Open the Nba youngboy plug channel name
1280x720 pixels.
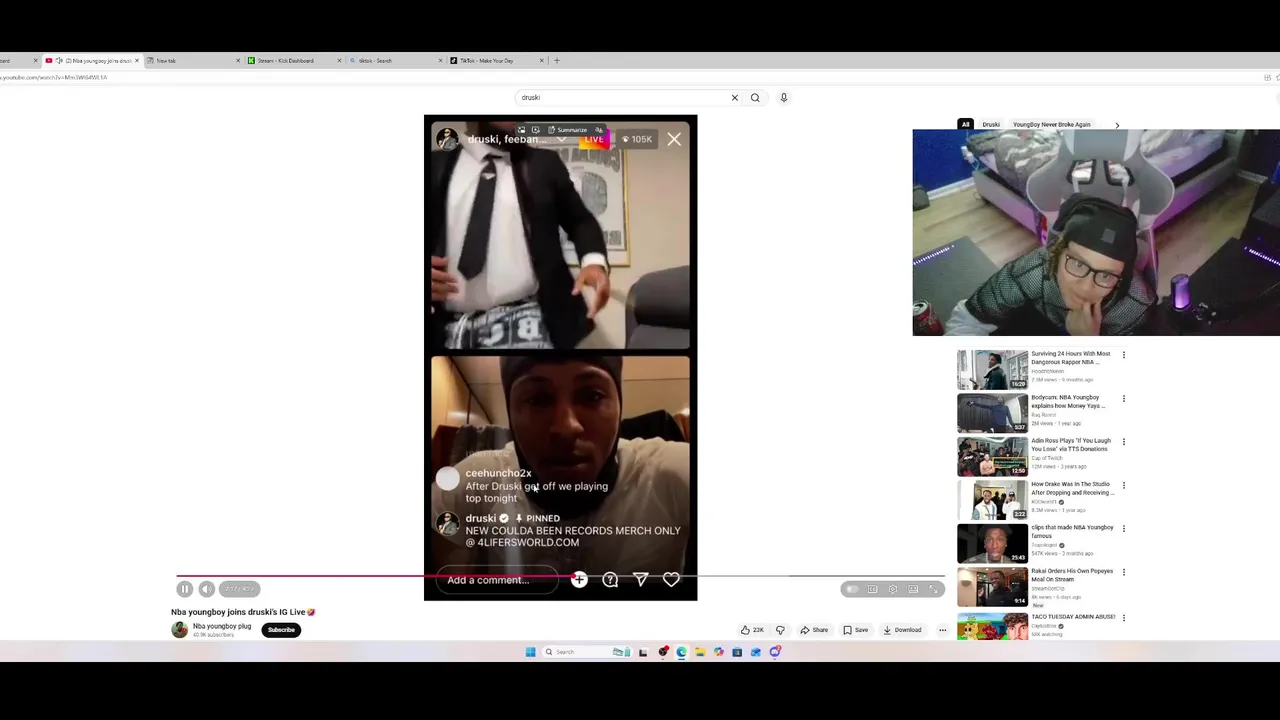222,626
